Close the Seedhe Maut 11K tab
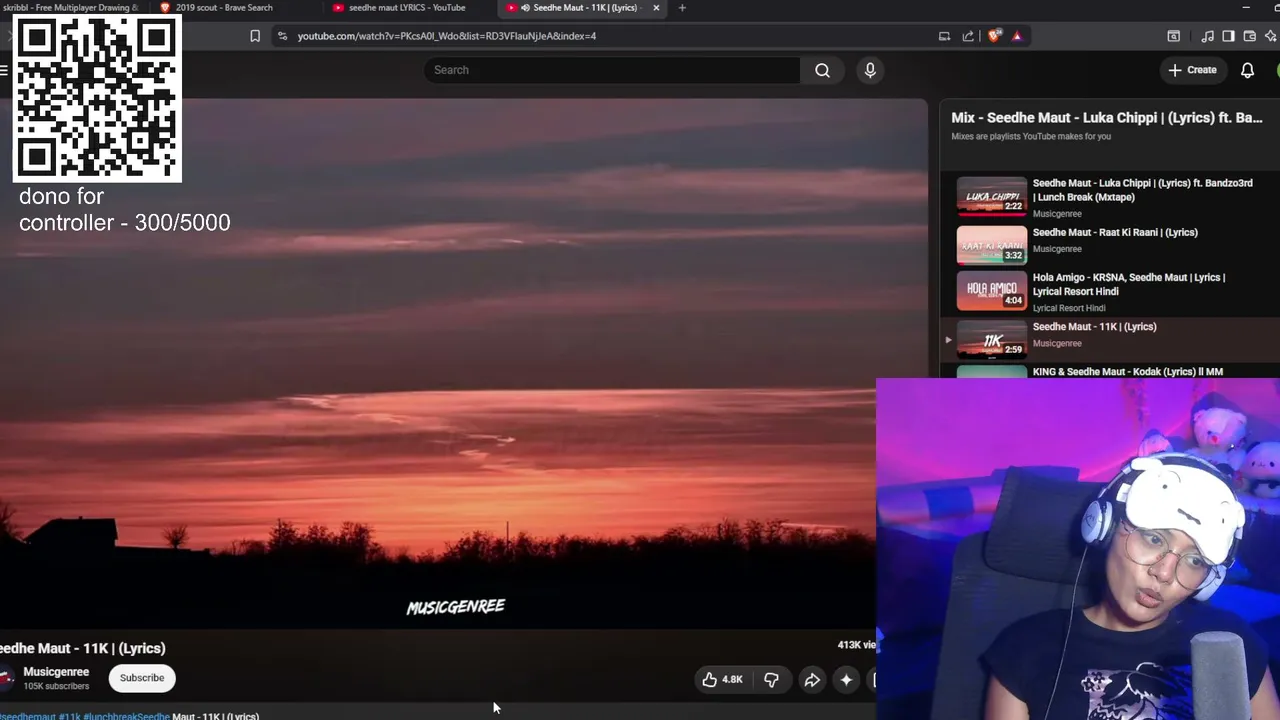Image resolution: width=1280 pixels, height=720 pixels. pos(656,8)
